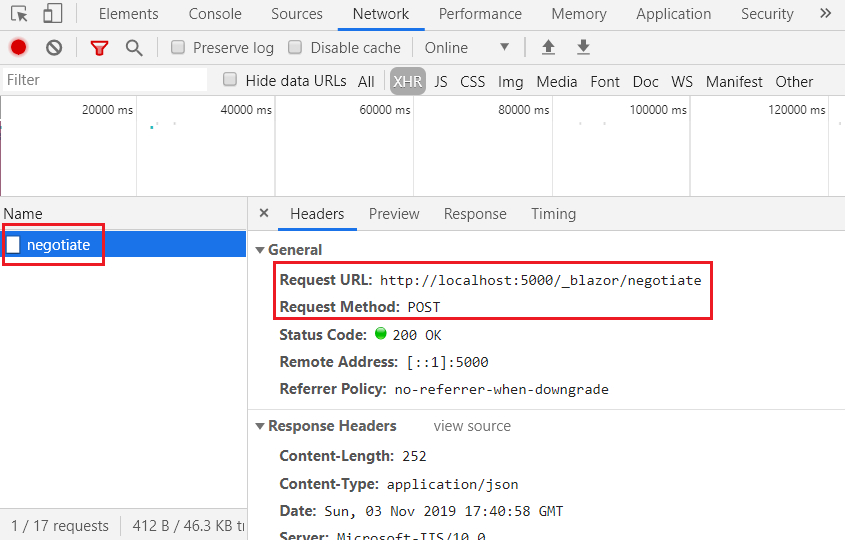Stop recording network log

pyautogui.click(x=18, y=47)
